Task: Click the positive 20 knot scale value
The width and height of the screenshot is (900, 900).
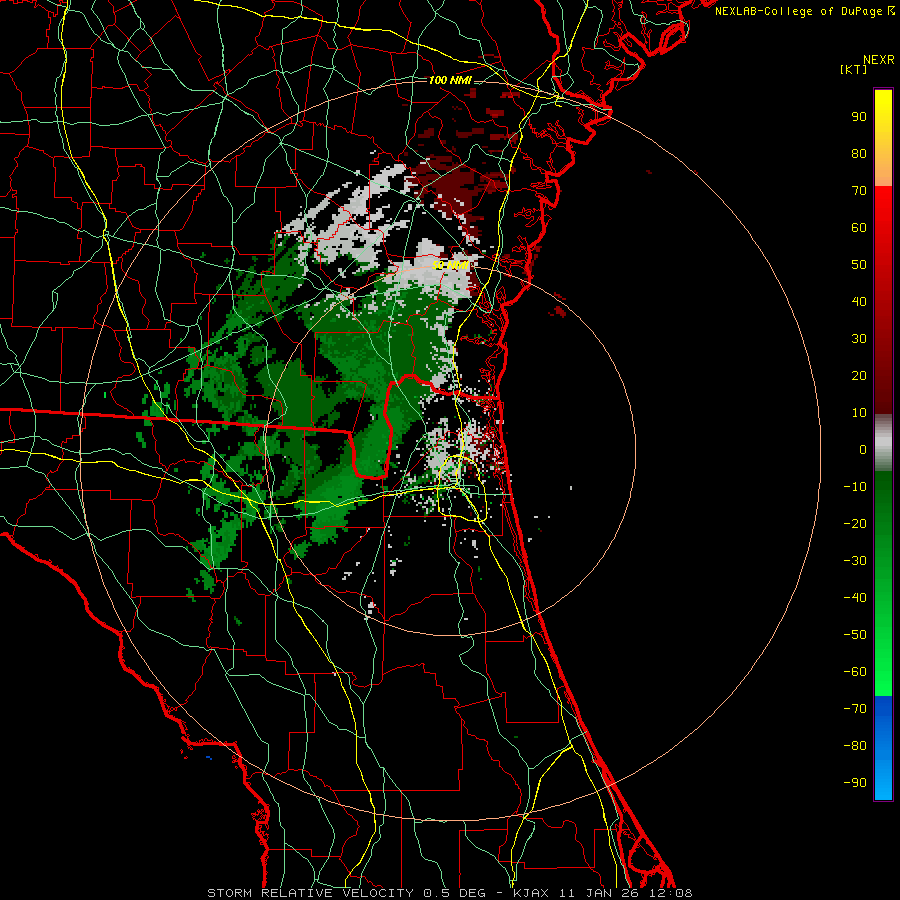Action: pos(859,376)
